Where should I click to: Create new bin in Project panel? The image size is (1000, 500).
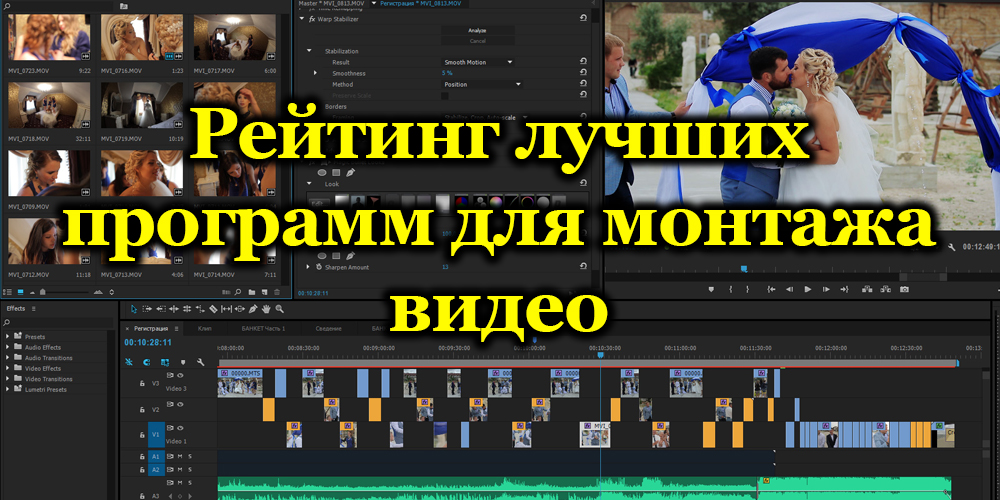click(252, 292)
